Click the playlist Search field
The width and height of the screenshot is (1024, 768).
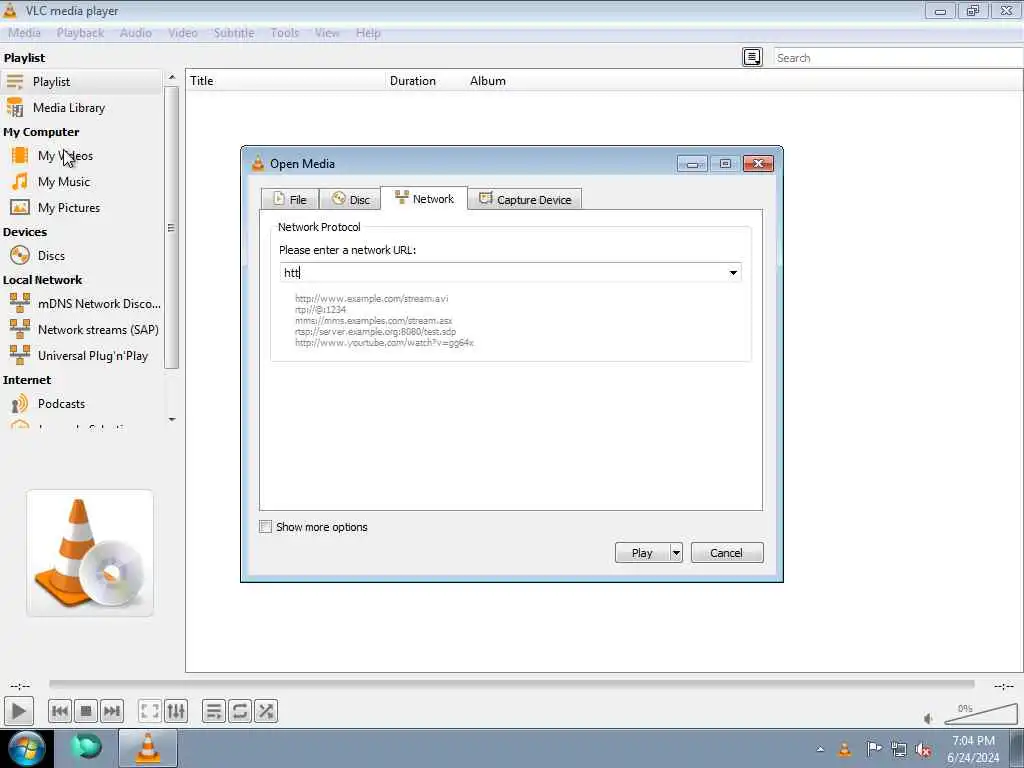898,57
